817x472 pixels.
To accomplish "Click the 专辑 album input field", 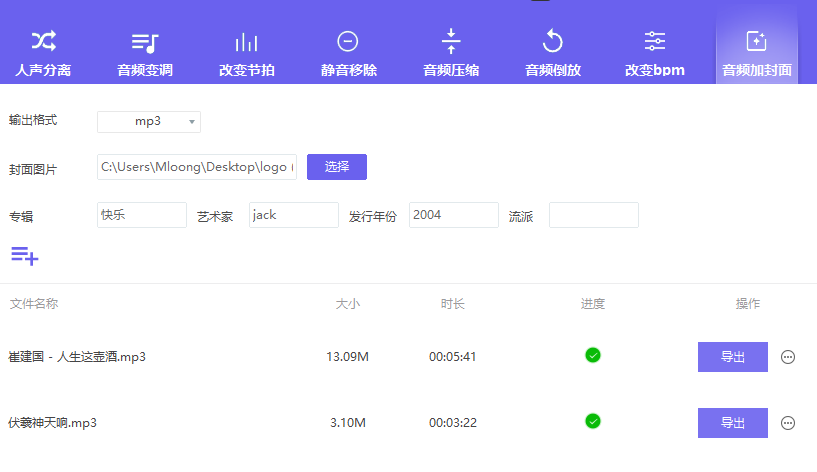I will pyautogui.click(x=142, y=215).
